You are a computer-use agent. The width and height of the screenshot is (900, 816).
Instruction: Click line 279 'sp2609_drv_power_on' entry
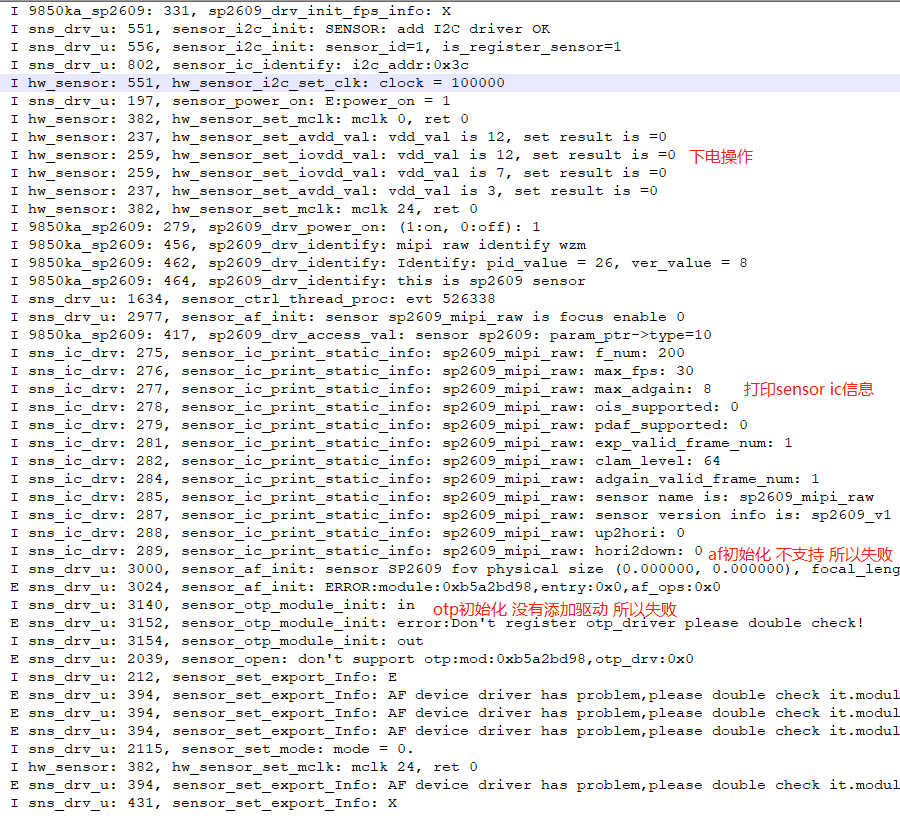tap(276, 227)
